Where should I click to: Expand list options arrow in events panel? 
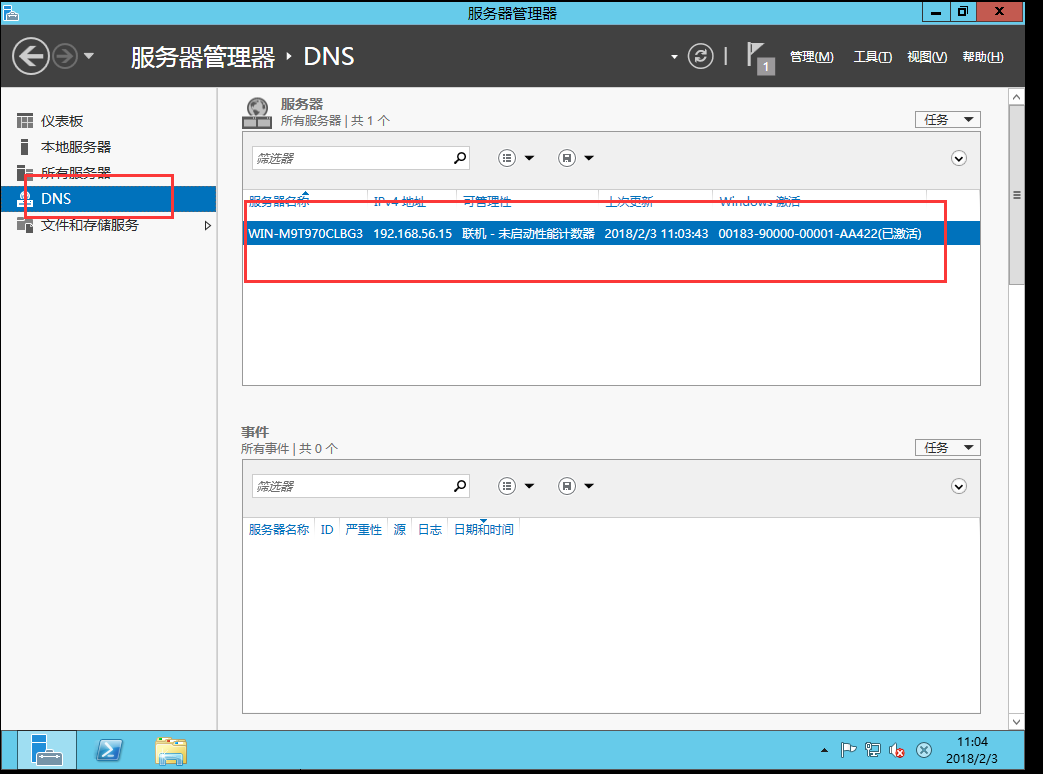529,486
